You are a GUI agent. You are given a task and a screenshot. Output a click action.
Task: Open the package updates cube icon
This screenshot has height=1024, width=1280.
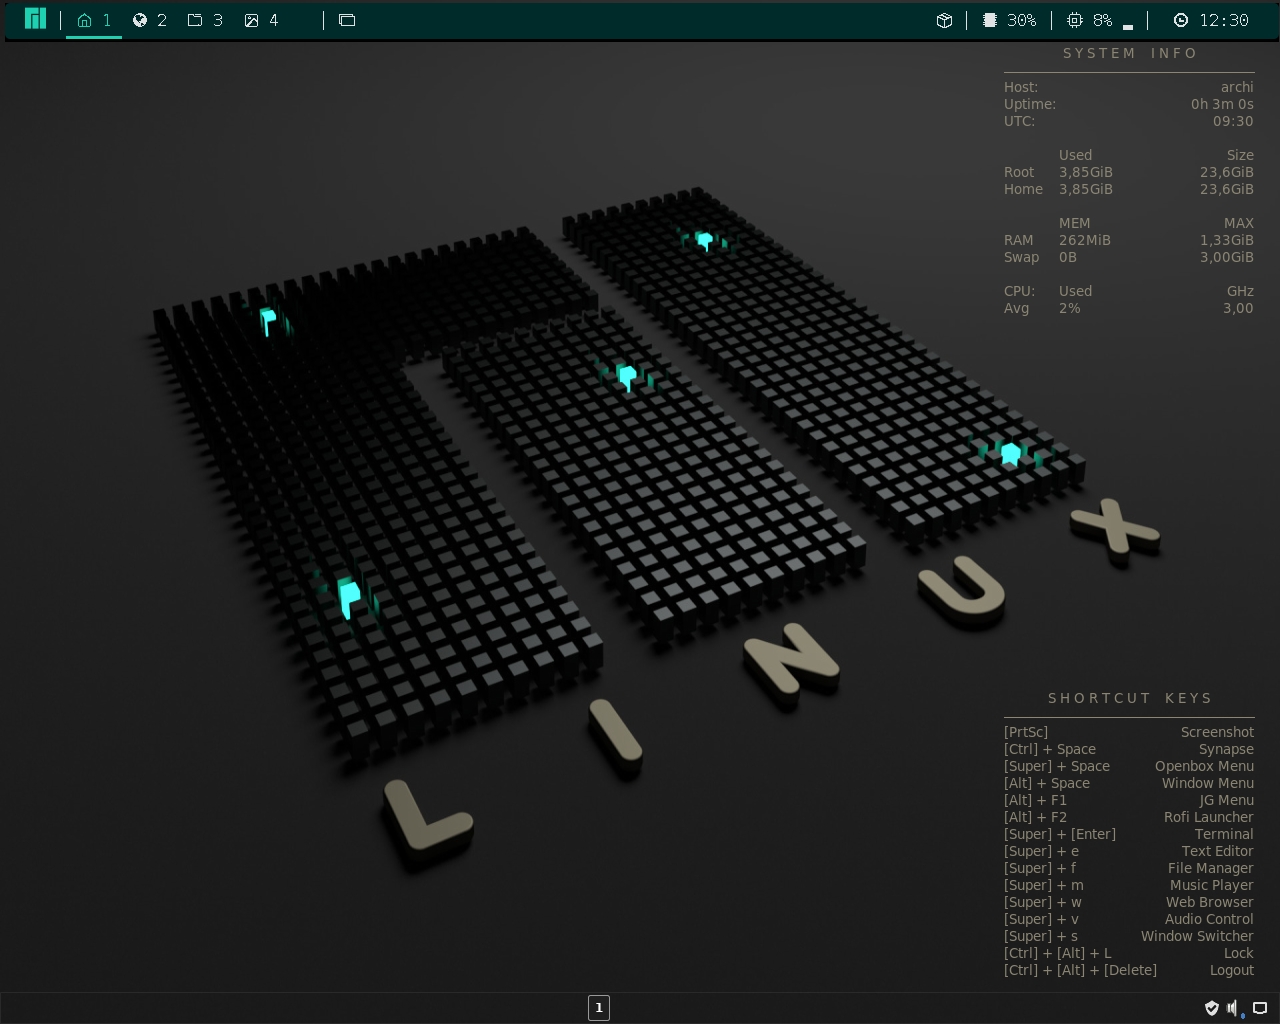(944, 20)
